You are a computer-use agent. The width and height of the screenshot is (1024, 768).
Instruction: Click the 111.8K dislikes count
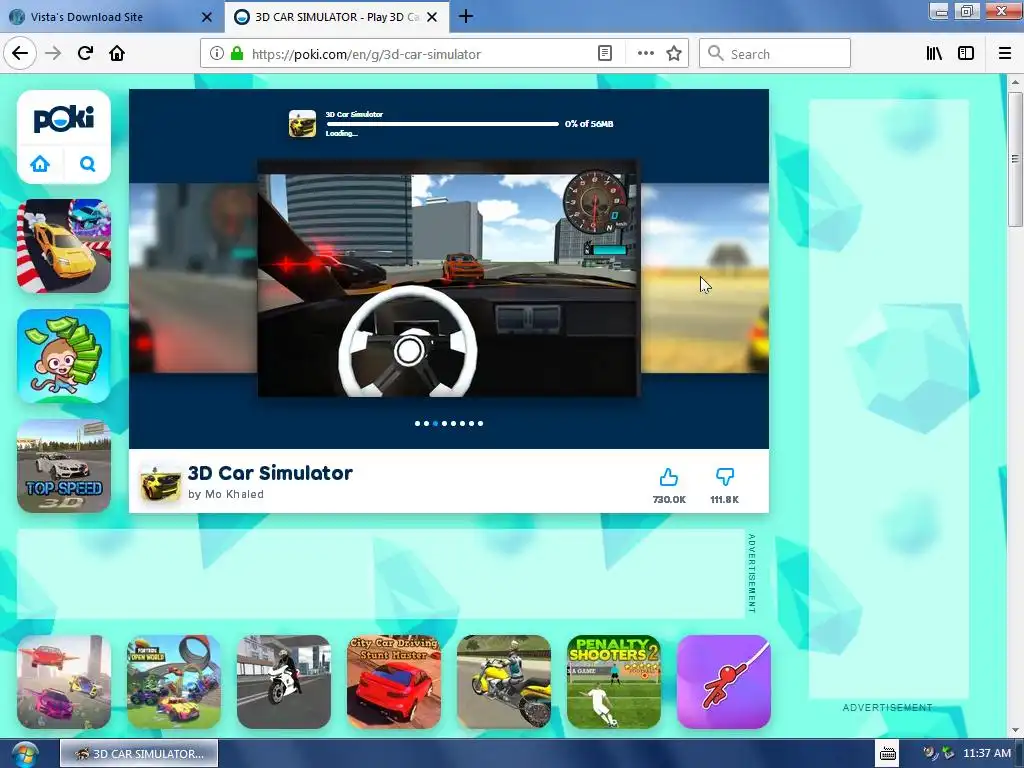point(725,500)
